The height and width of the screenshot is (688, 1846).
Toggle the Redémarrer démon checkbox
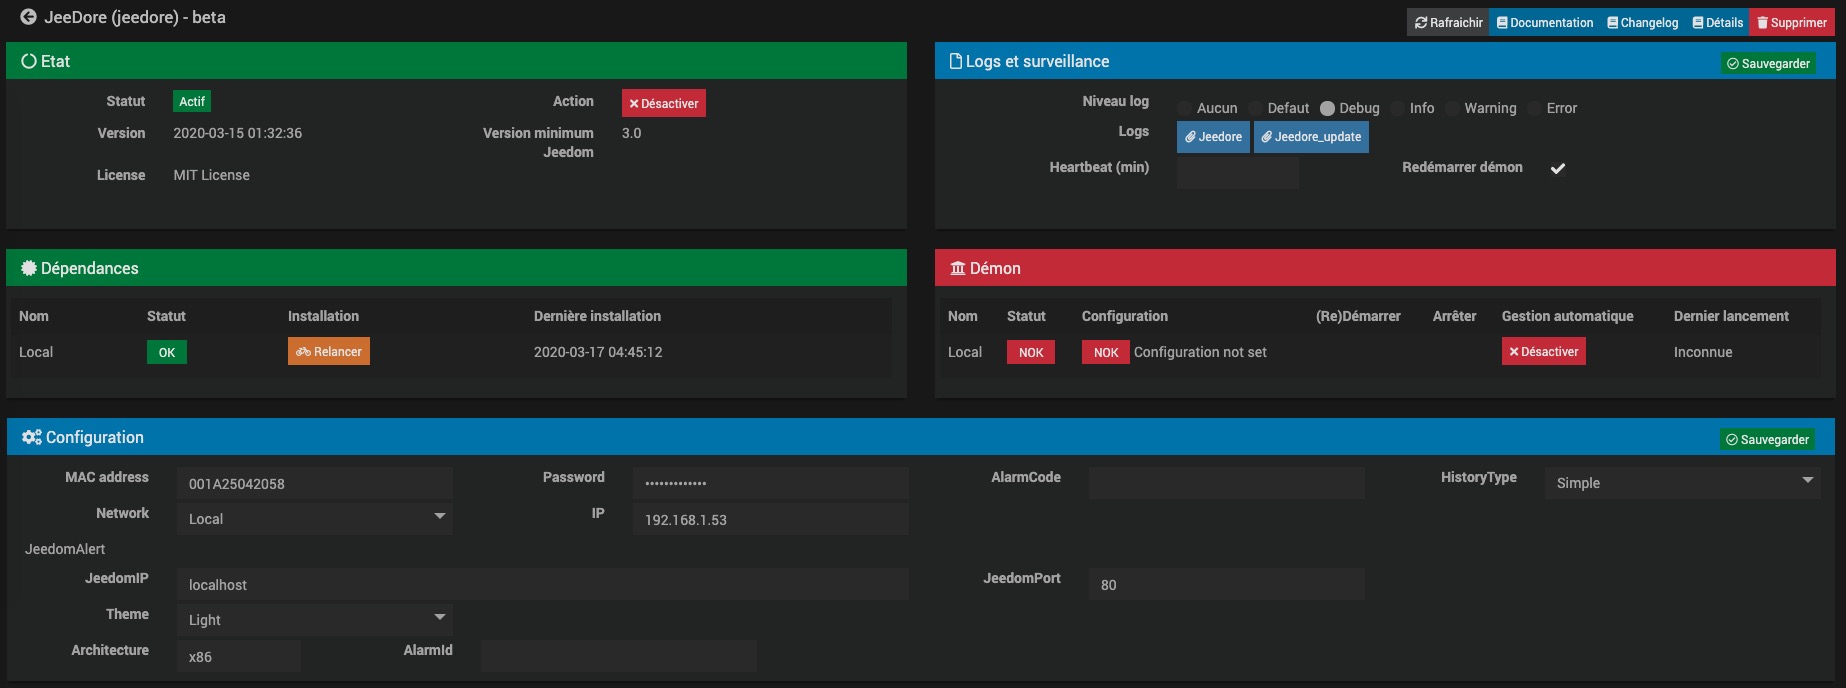tap(1557, 168)
